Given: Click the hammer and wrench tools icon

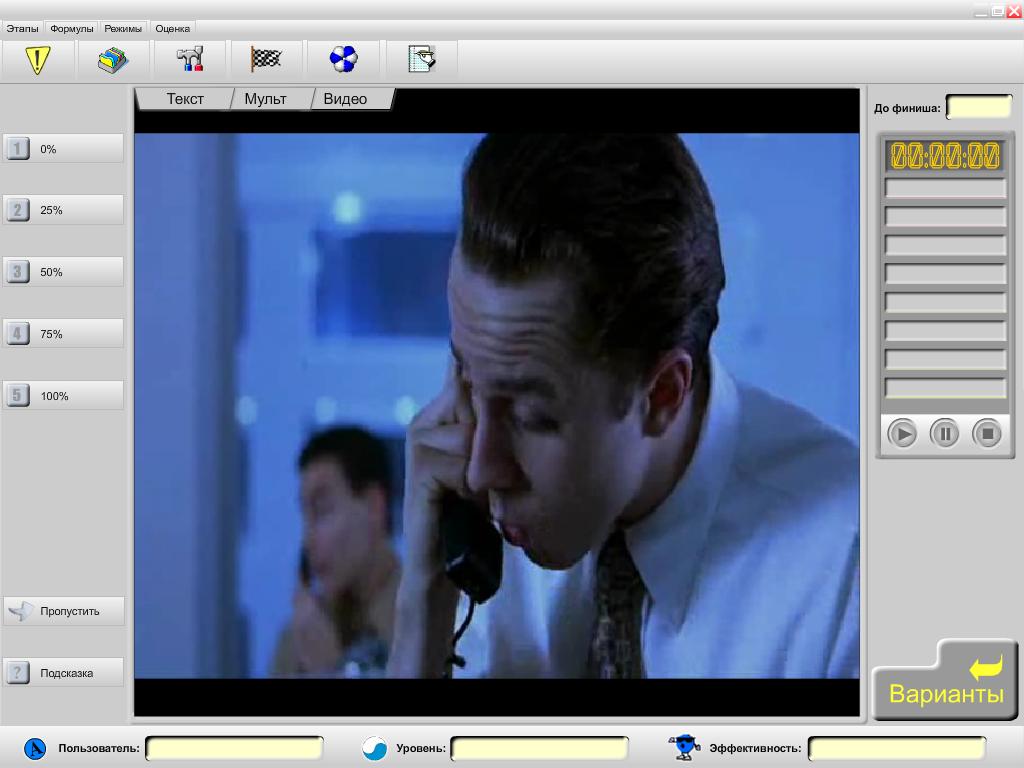Looking at the screenshot, I should 190,60.
